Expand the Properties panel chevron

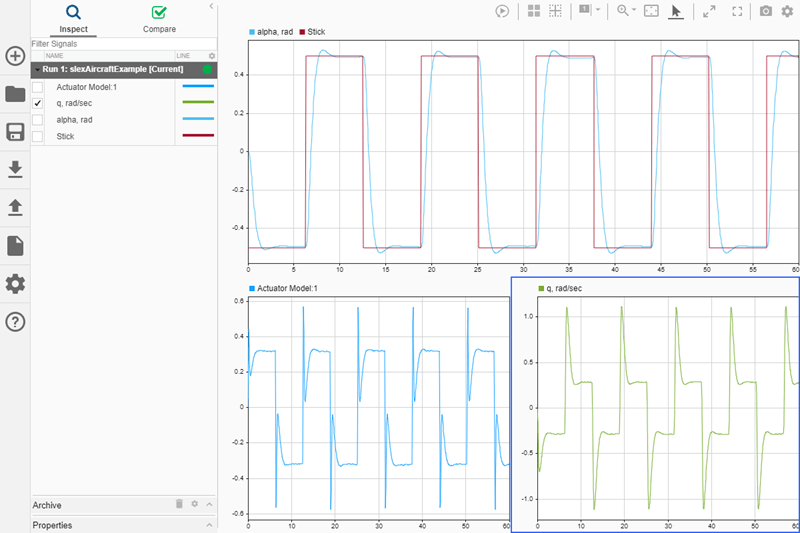210,525
